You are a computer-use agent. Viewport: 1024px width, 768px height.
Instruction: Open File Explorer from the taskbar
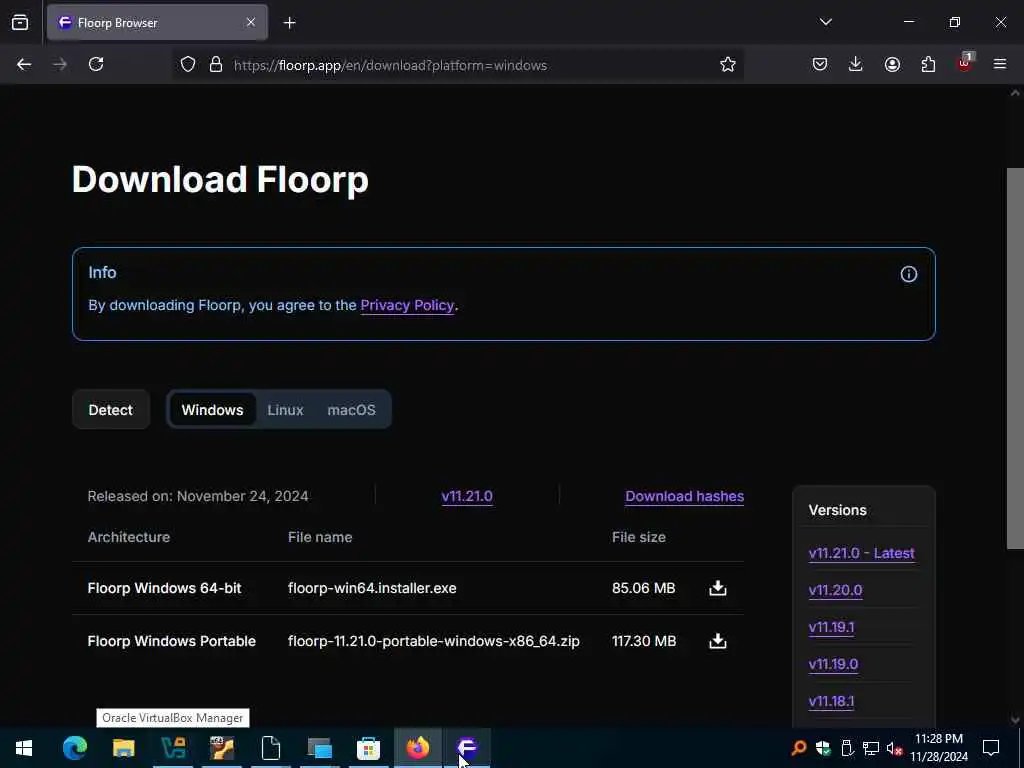click(123, 748)
